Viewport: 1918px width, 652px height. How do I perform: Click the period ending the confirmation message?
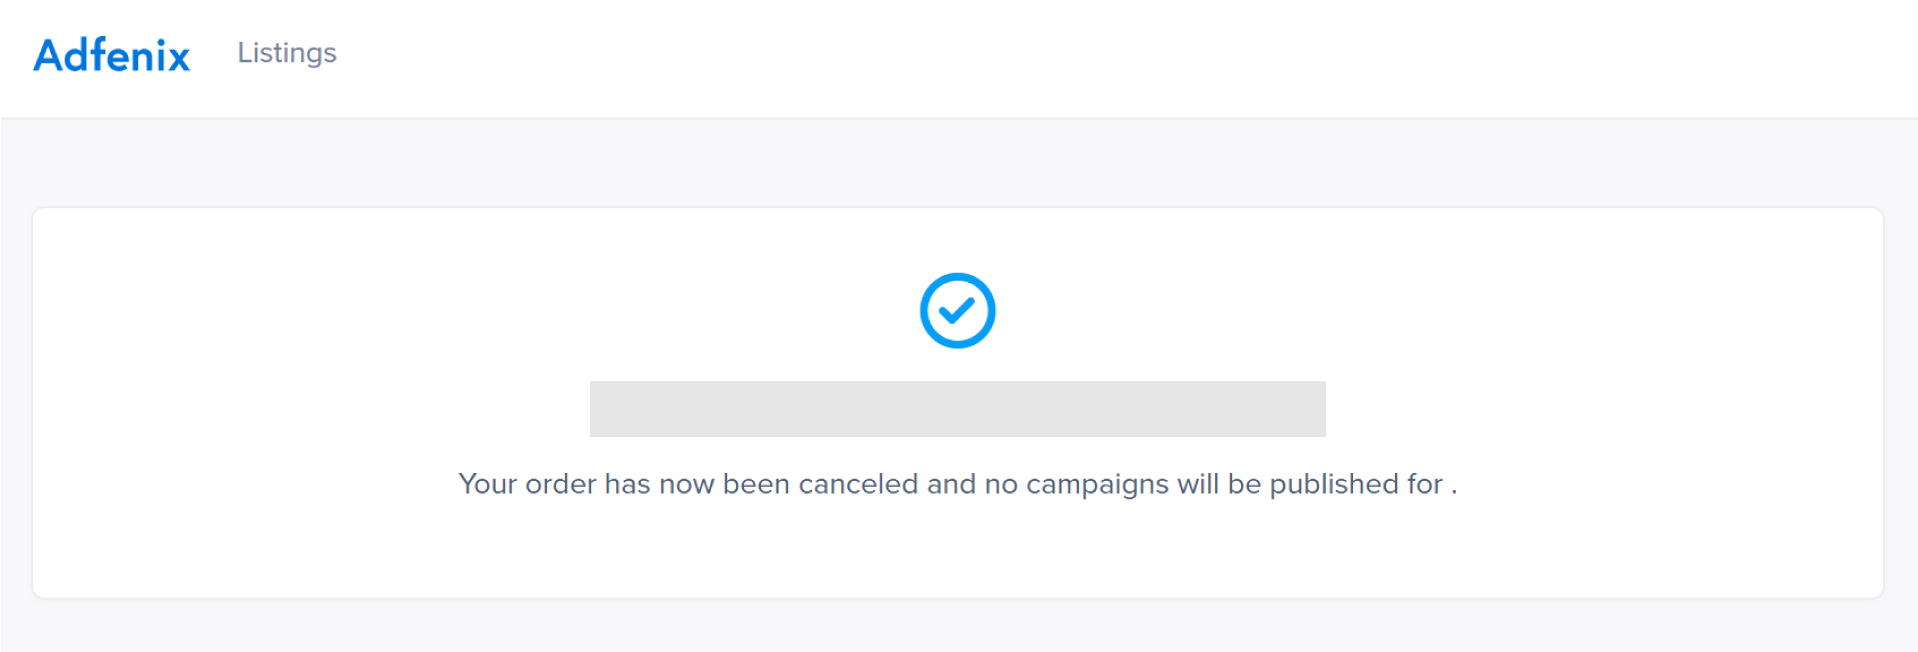[1454, 490]
